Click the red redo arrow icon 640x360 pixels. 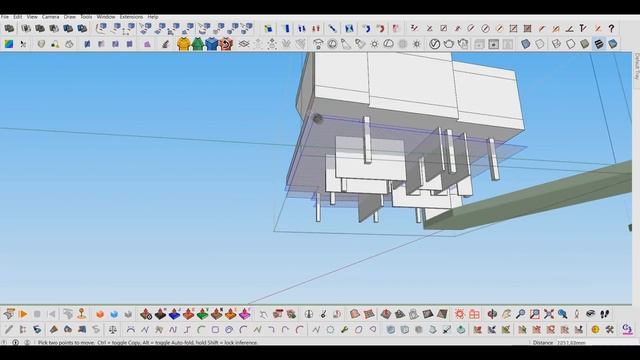(x=380, y=29)
